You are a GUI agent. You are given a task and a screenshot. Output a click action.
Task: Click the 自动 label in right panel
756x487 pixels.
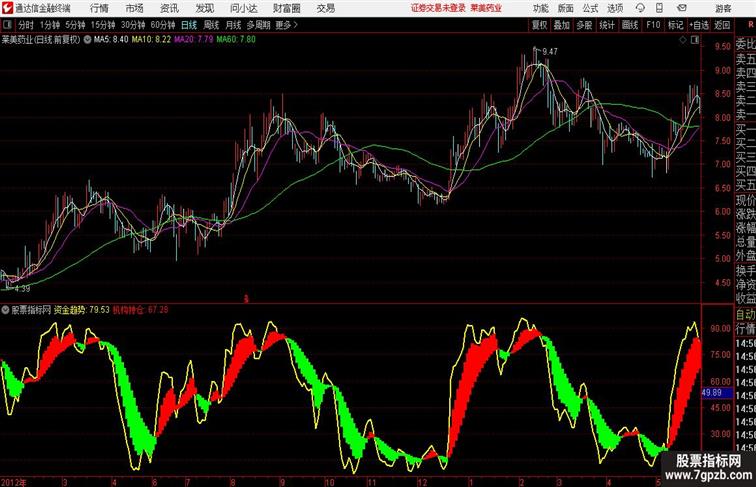tap(746, 315)
